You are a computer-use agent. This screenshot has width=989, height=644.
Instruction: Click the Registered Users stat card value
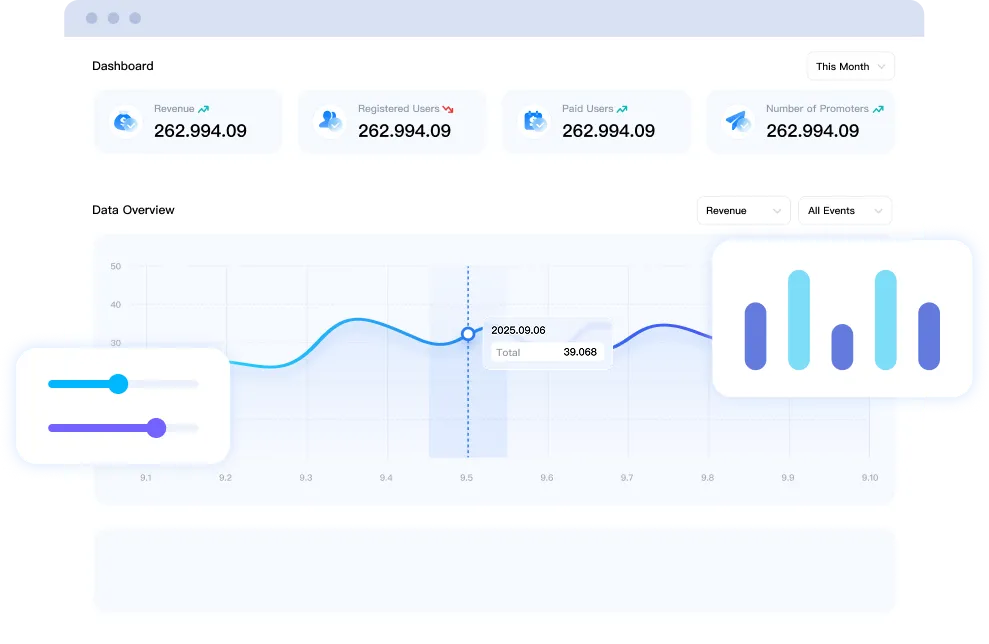404,131
